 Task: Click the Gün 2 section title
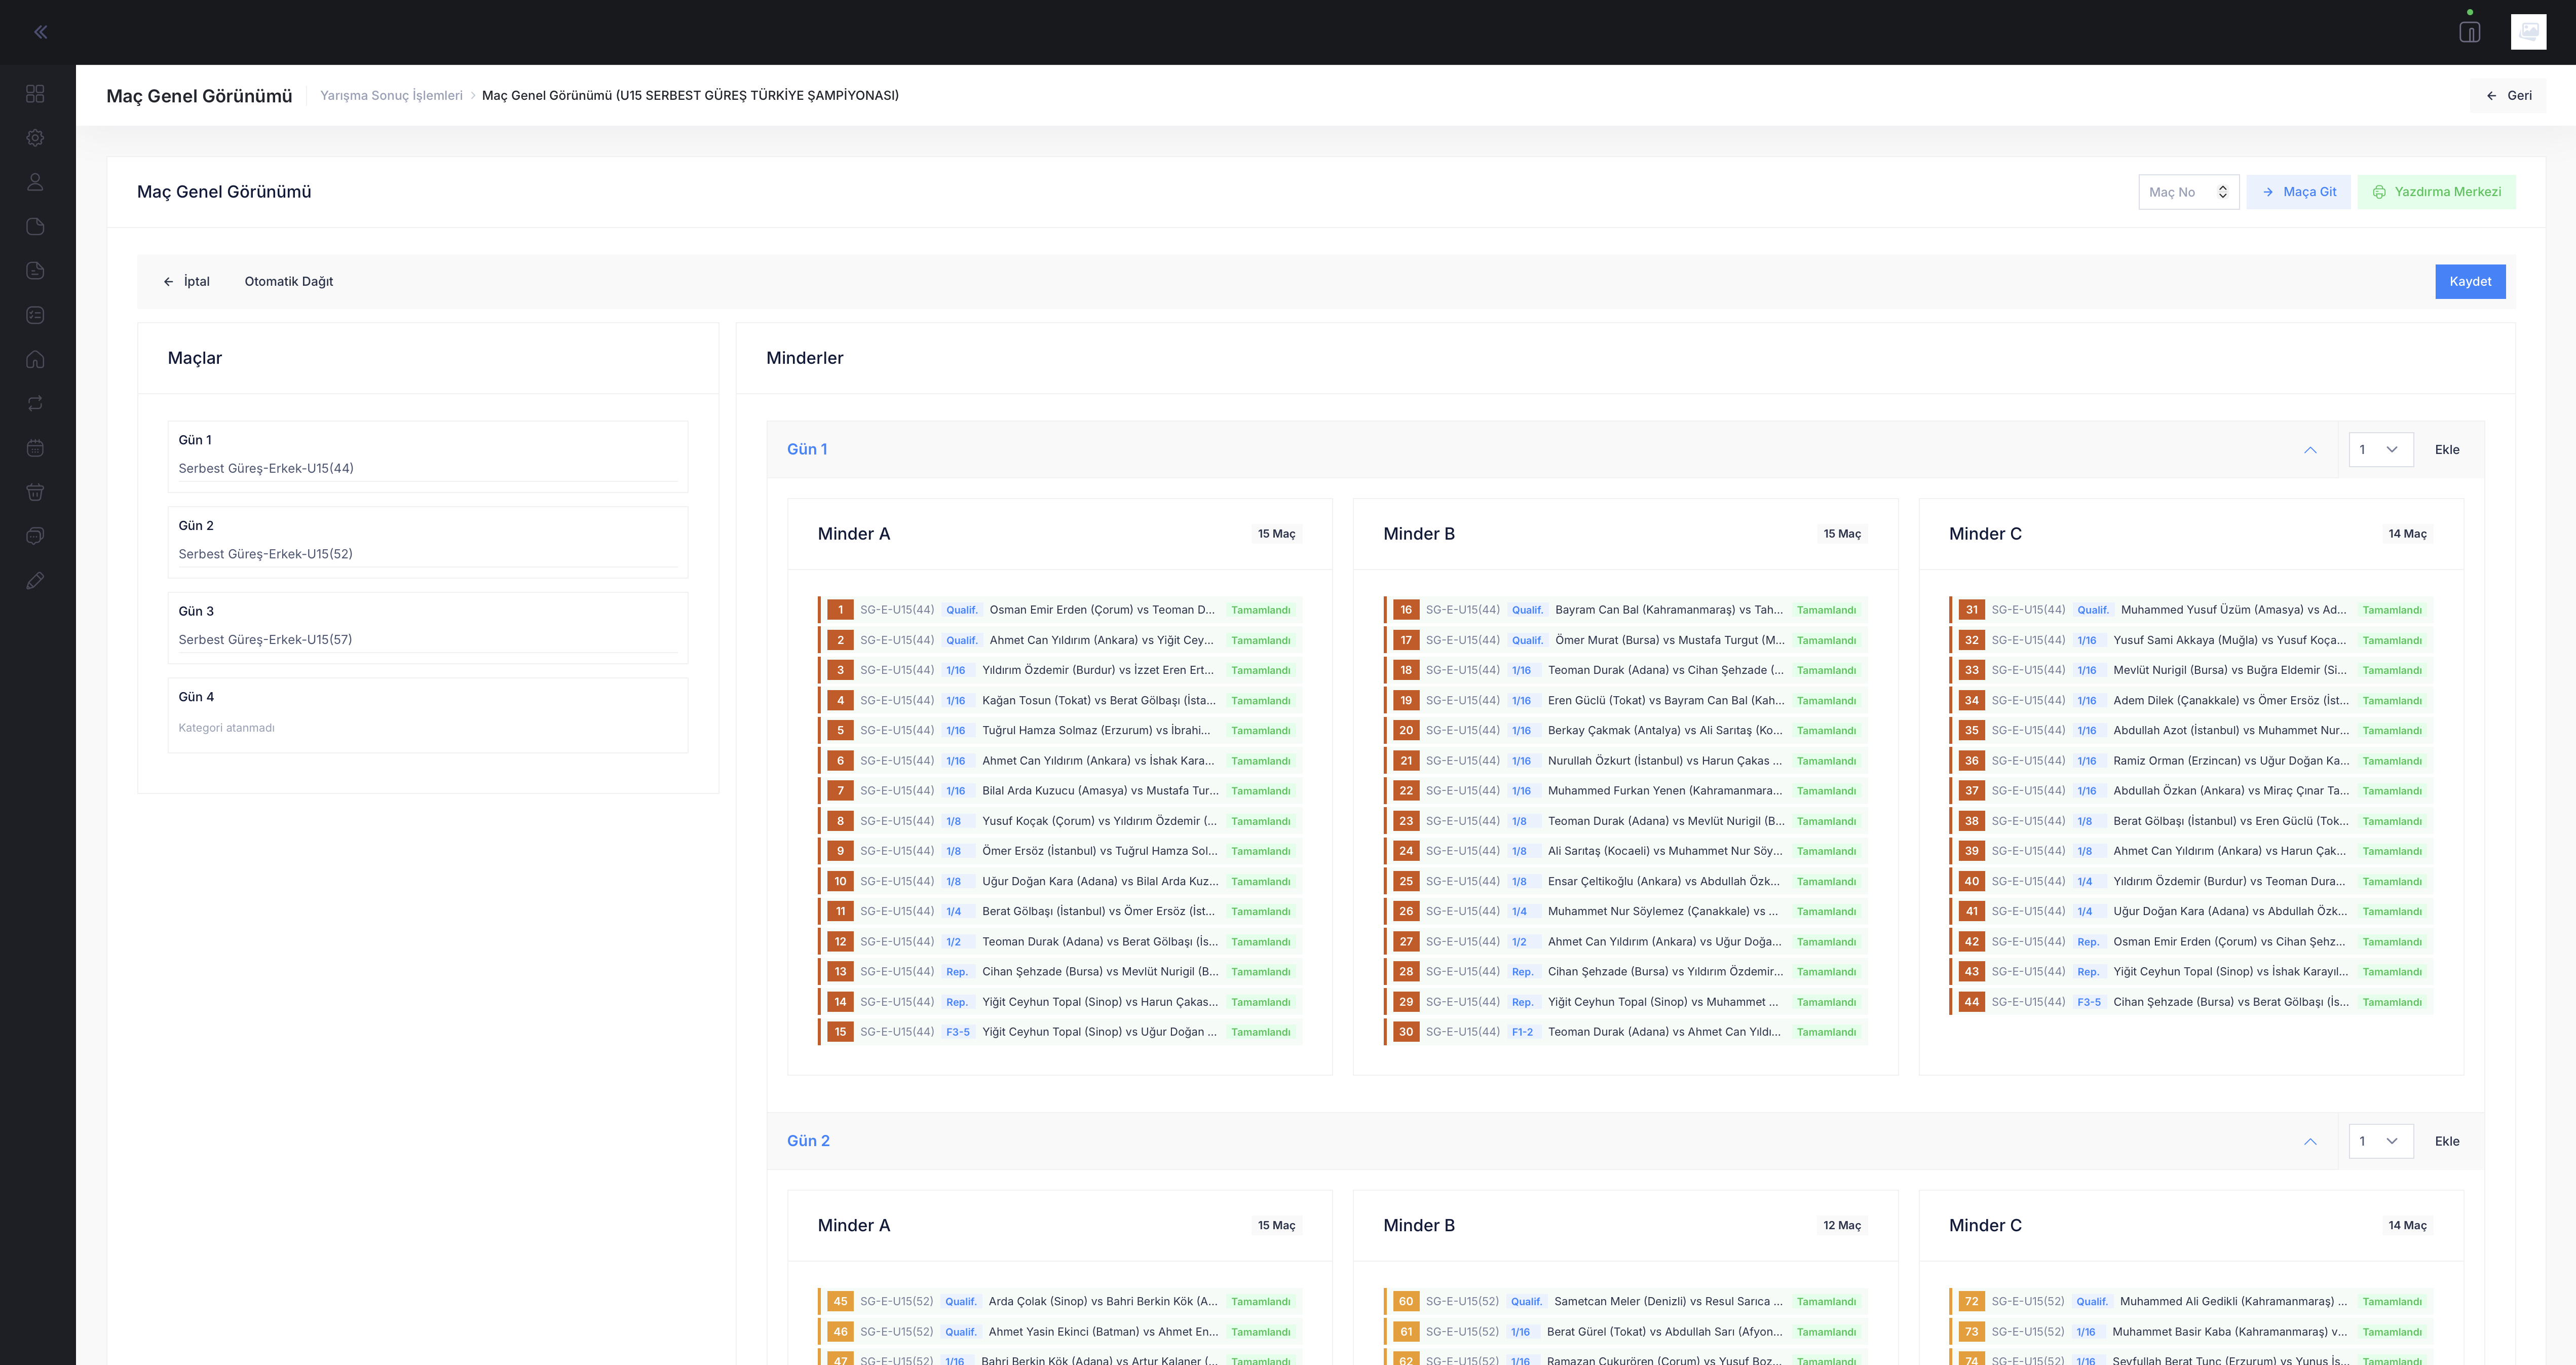808,1141
